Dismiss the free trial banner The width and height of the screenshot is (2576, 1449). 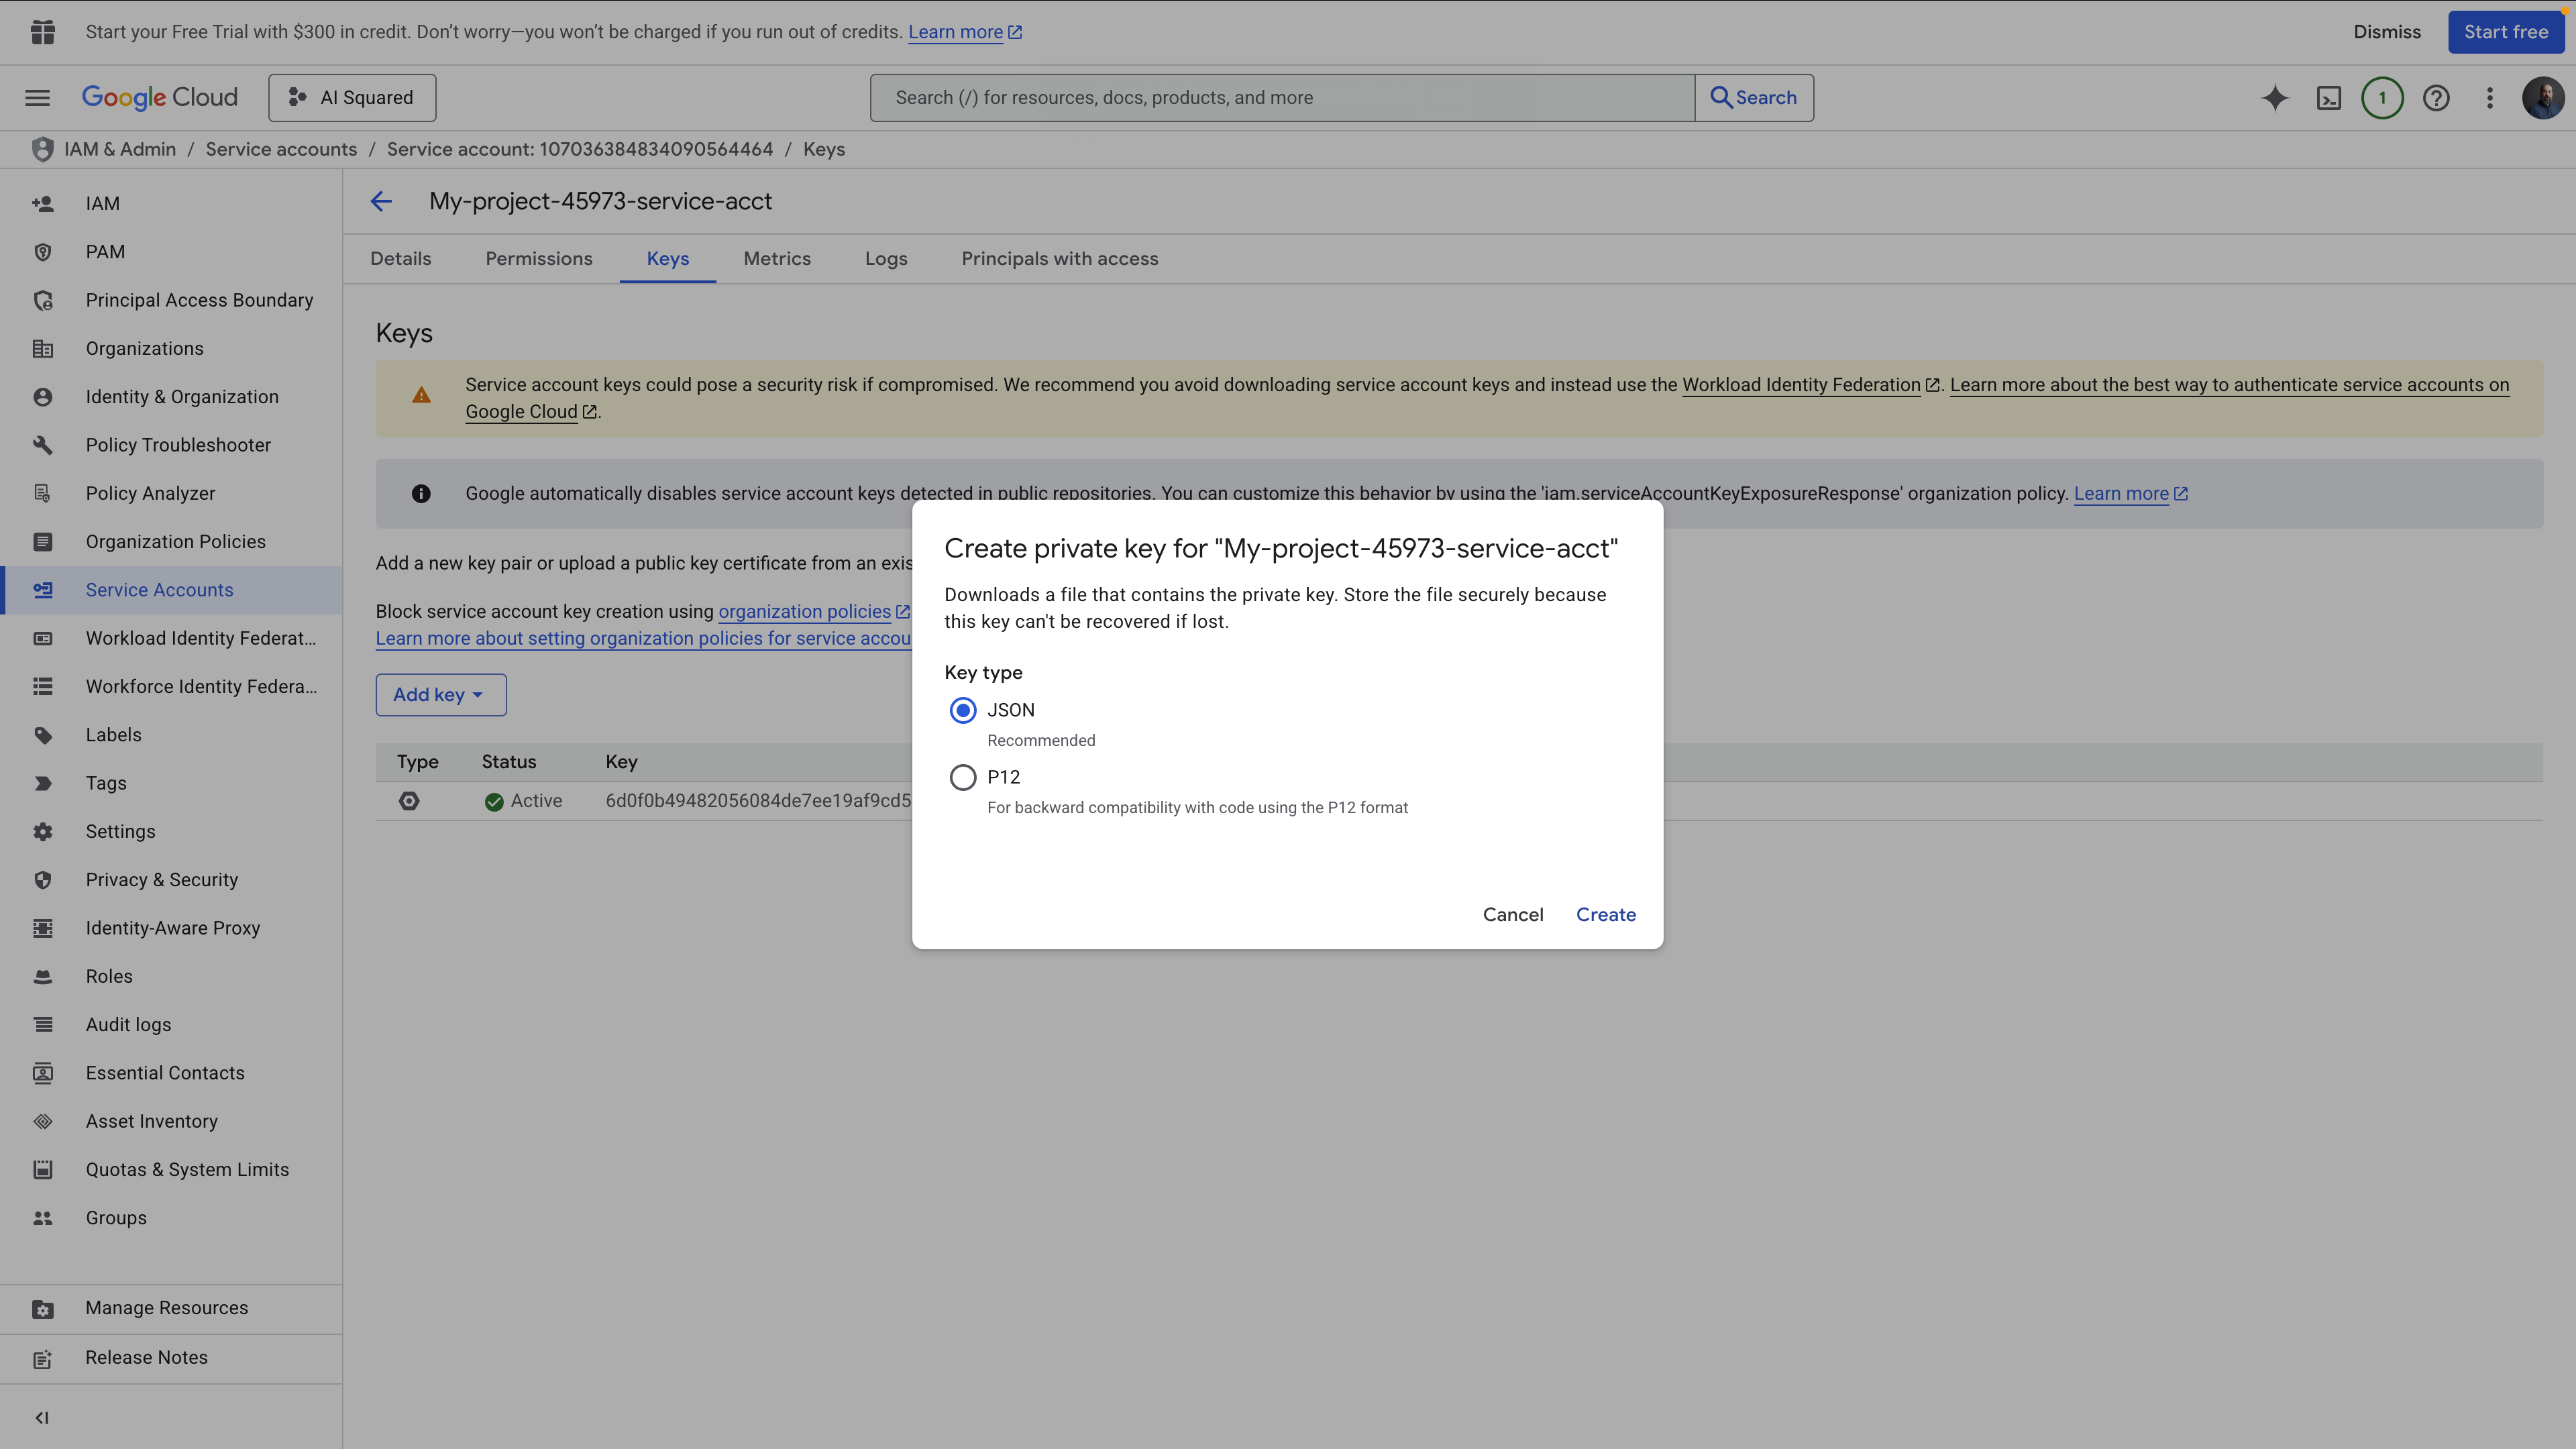(2387, 32)
